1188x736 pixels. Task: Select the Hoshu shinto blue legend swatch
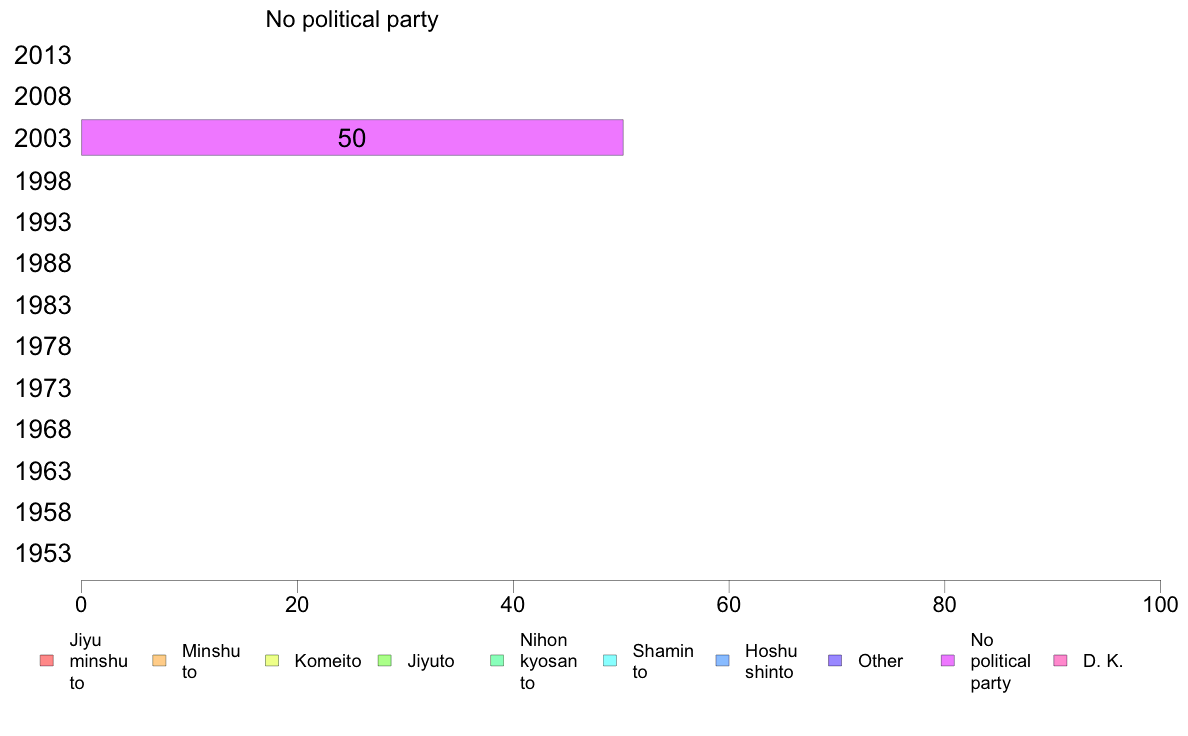[x=723, y=661]
